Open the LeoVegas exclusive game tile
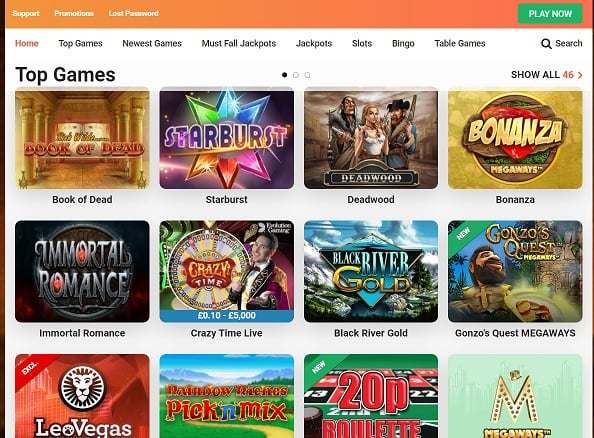594x438 pixels. (82, 396)
